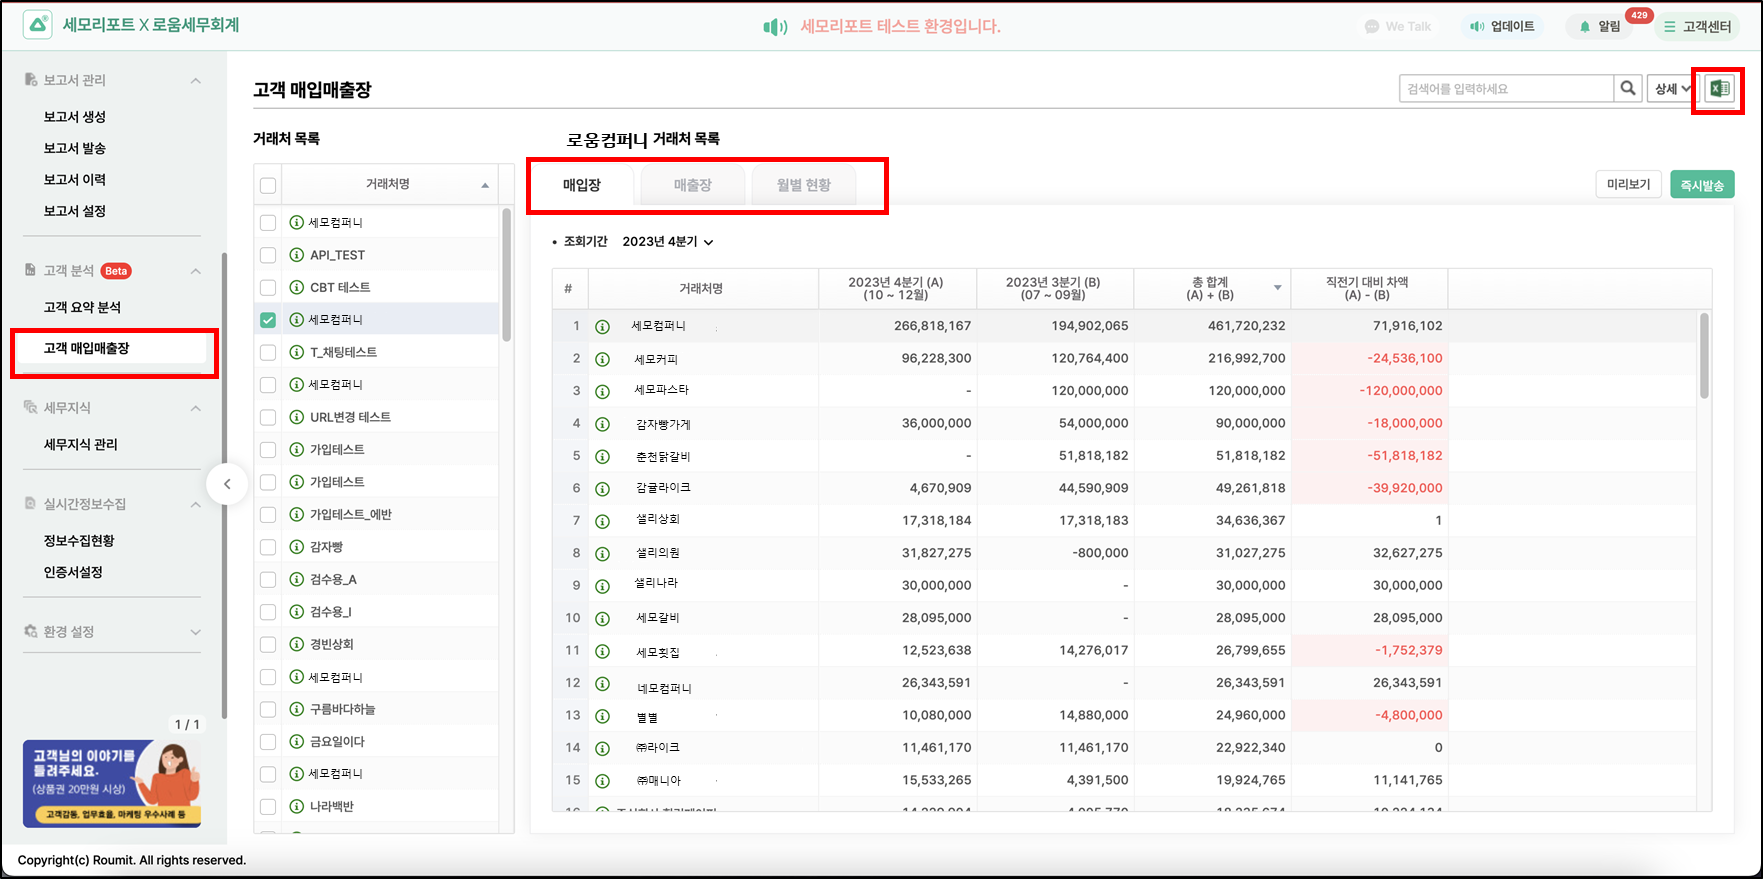This screenshot has width=1763, height=879.
Task: Toggle the select-all checkbox in 거래처명 header
Action: [x=268, y=185]
